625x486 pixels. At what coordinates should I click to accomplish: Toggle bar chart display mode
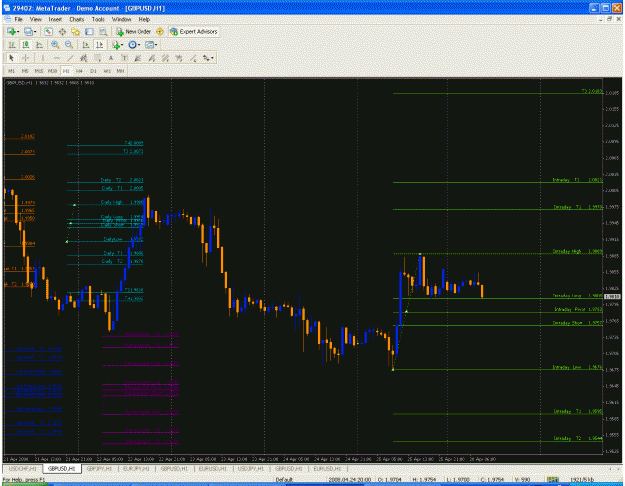pos(12,45)
